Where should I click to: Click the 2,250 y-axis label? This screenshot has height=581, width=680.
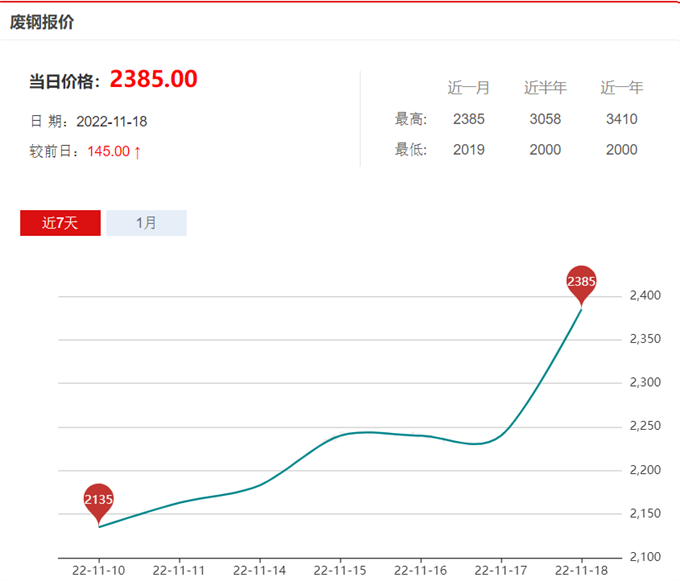point(645,426)
